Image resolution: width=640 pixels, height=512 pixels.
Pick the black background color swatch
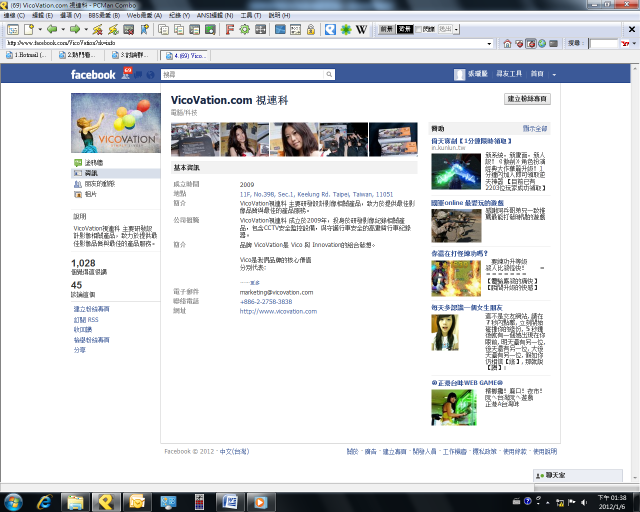click(405, 29)
